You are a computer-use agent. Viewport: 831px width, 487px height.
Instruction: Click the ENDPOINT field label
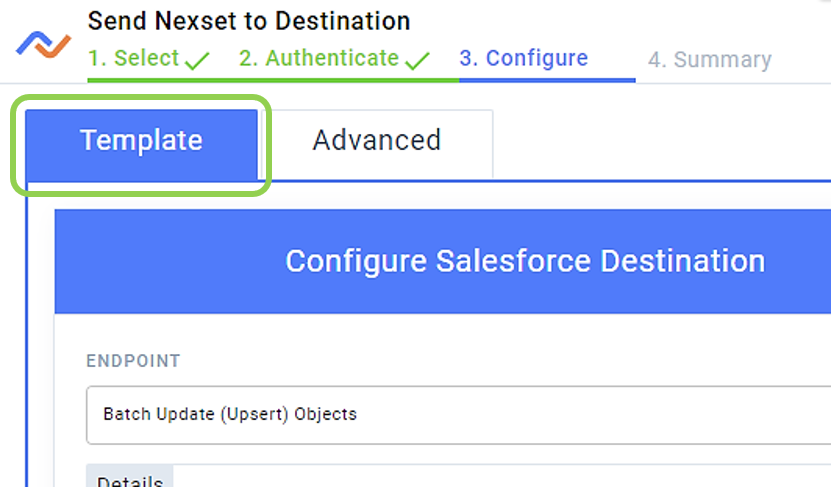(133, 361)
